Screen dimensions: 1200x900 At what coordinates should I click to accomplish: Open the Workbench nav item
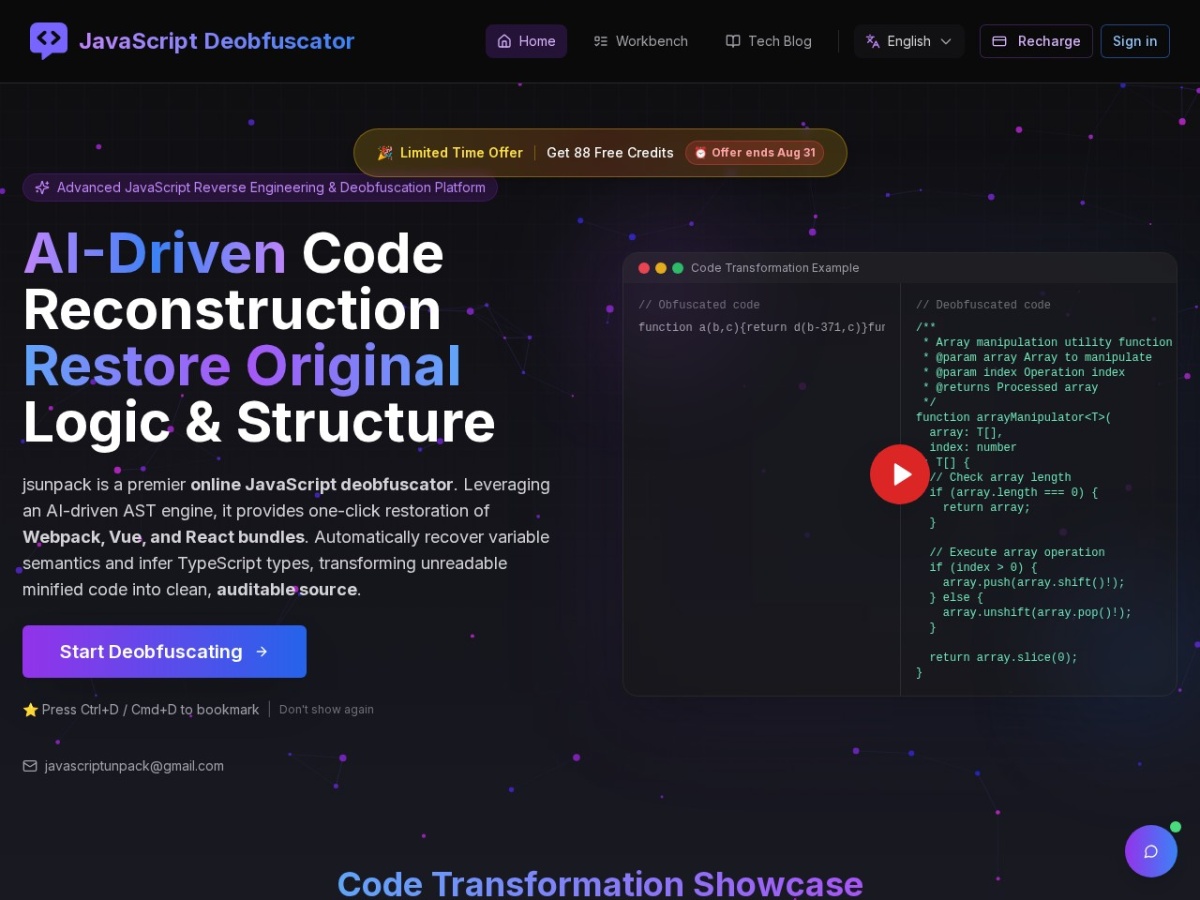point(641,41)
